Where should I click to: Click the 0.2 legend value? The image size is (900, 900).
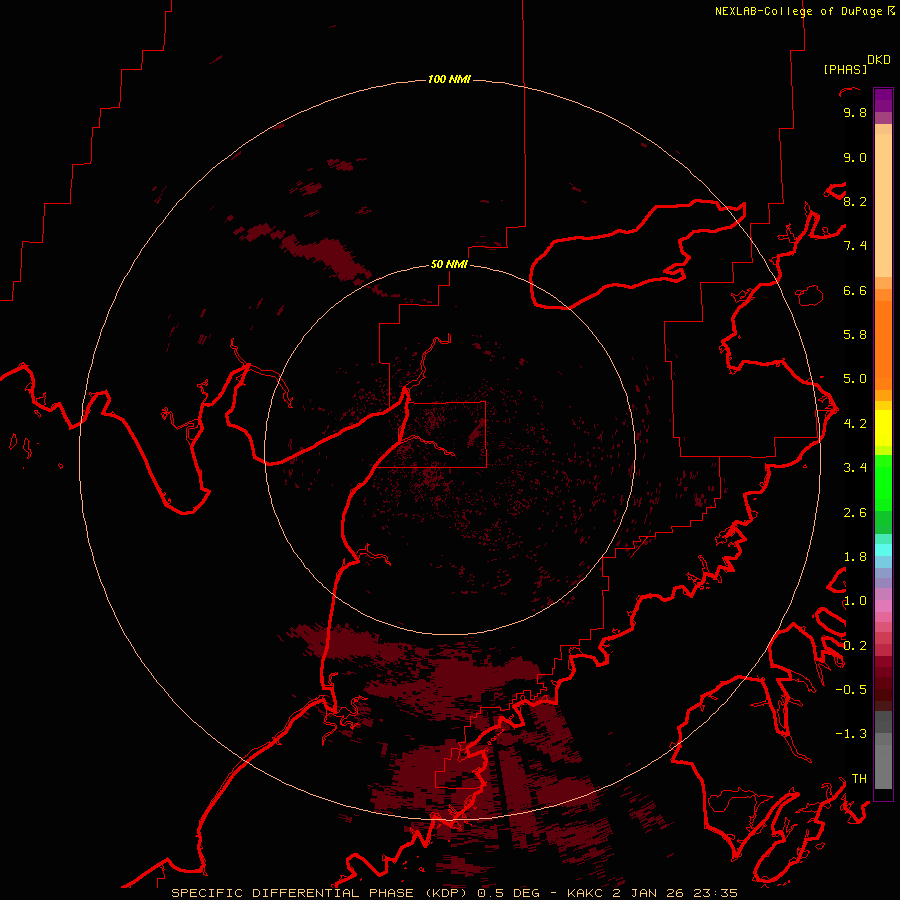(x=855, y=646)
